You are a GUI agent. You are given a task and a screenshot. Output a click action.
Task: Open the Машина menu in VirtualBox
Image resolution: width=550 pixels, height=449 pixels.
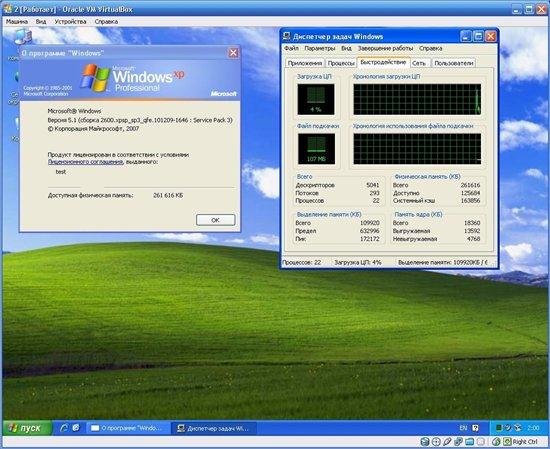click(16, 22)
